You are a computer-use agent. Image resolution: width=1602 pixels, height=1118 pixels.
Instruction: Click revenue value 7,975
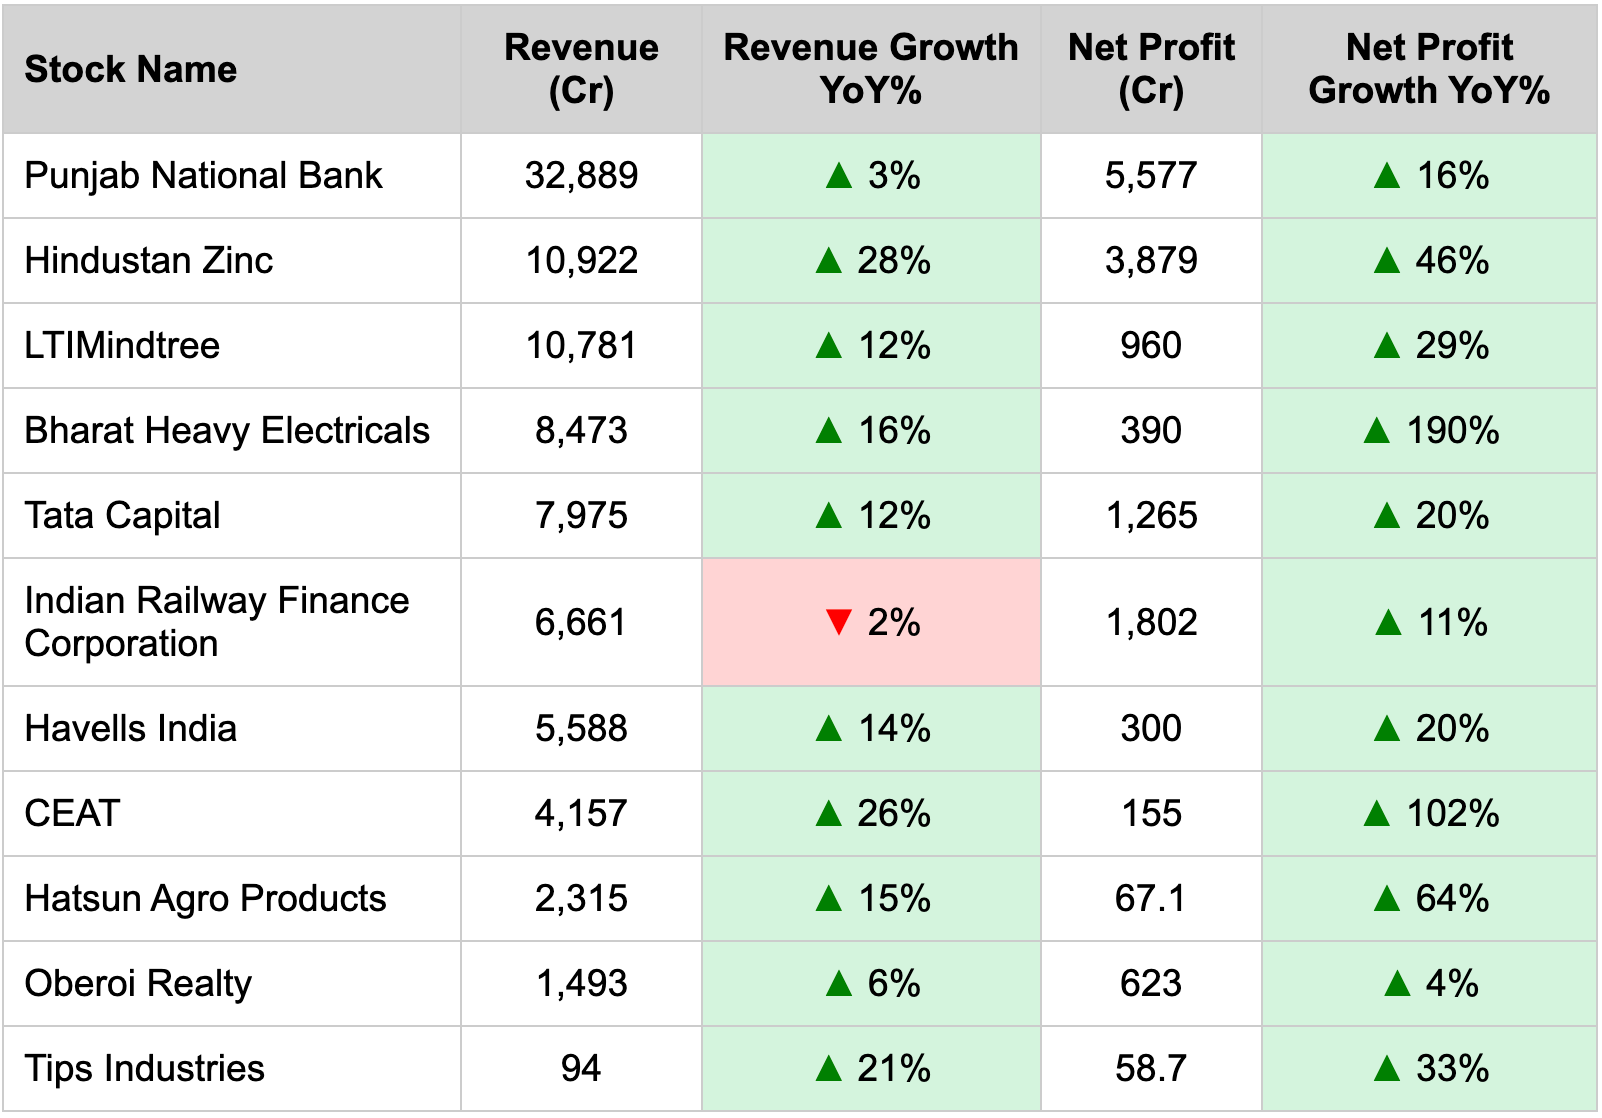581,516
